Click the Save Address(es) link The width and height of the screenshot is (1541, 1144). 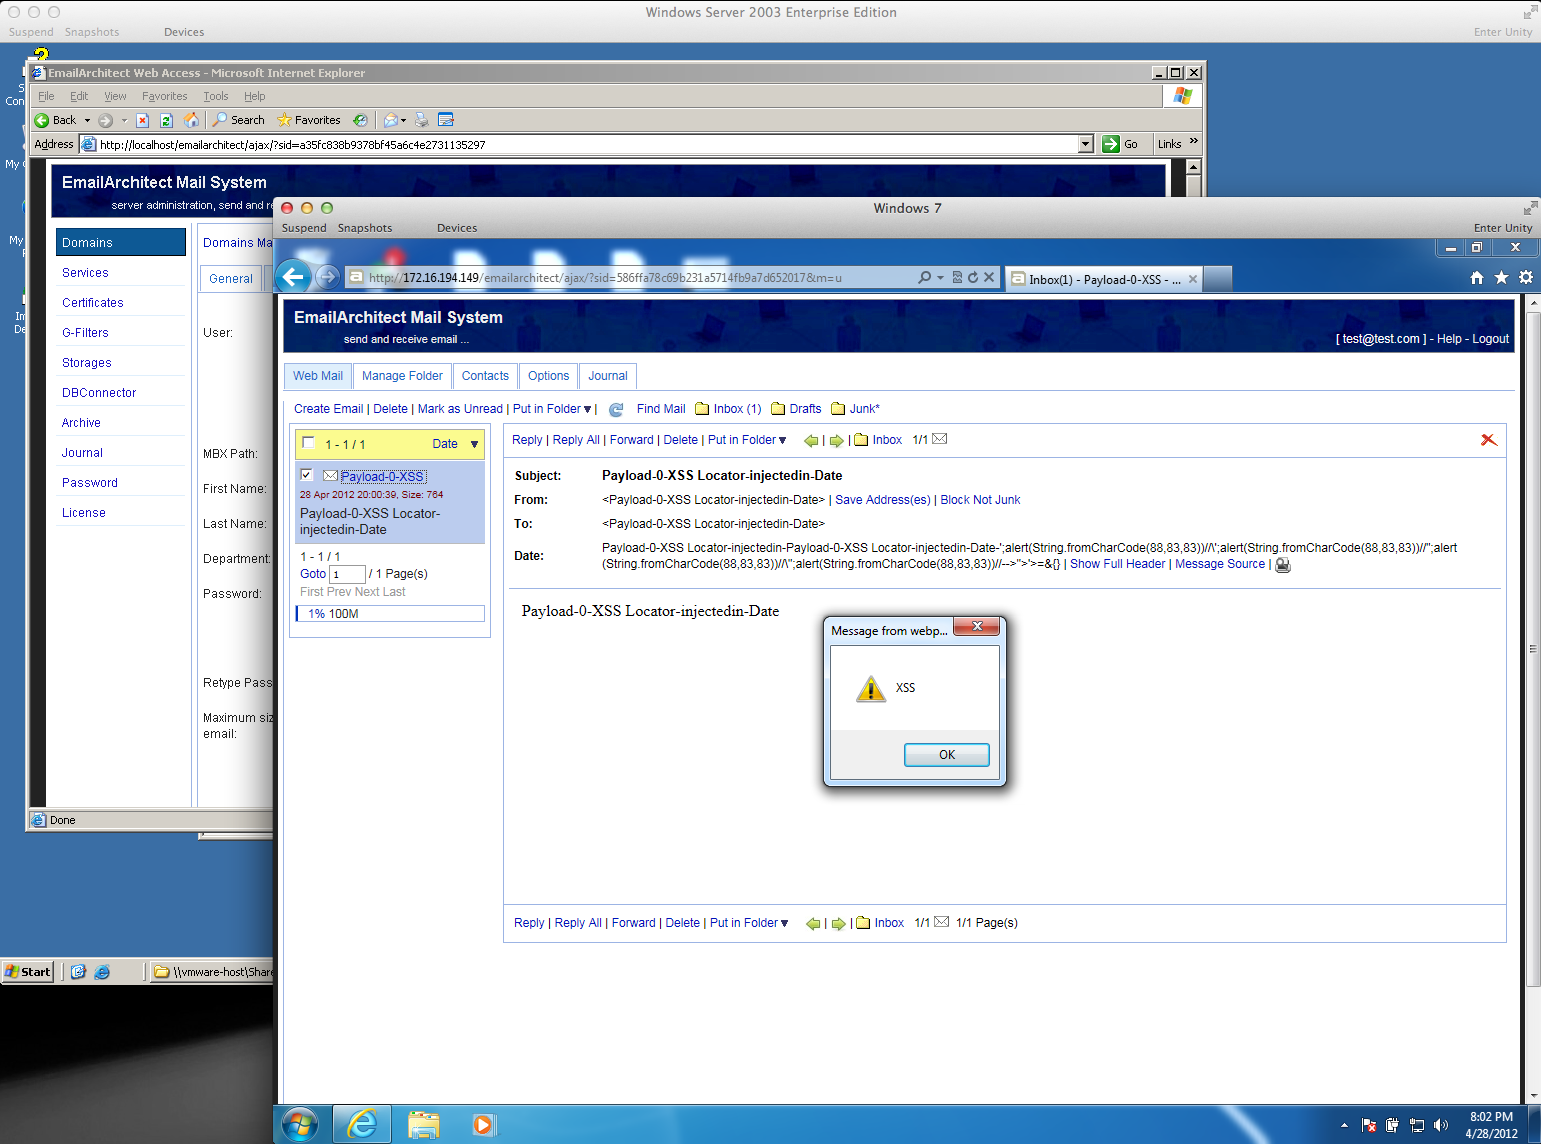pos(882,500)
